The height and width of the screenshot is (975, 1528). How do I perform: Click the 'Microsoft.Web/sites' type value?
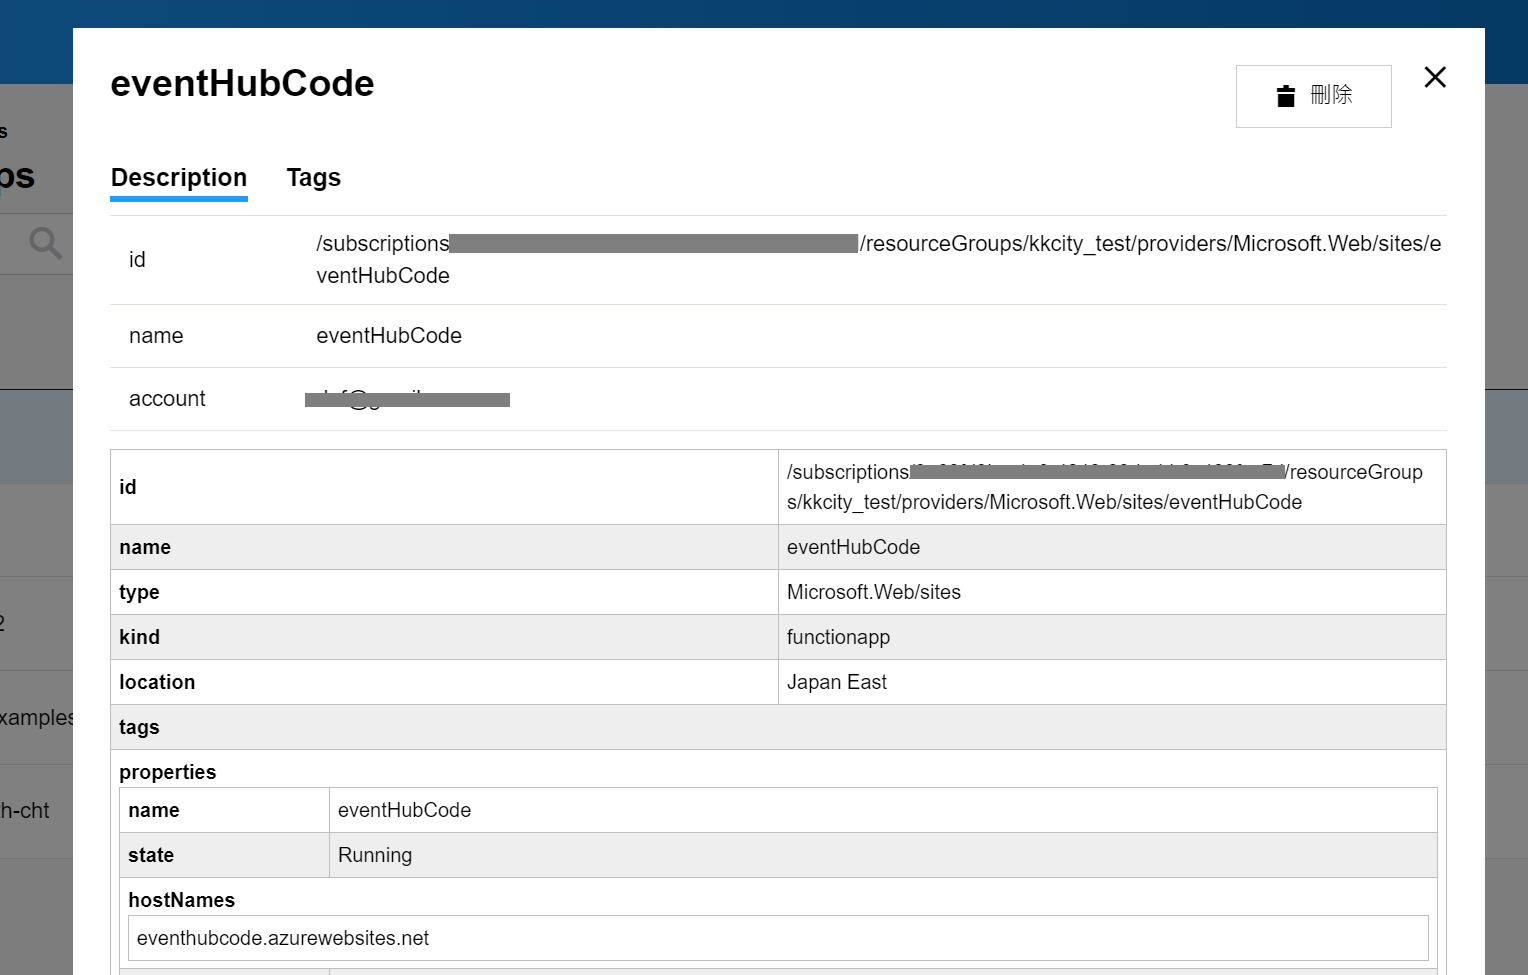pyautogui.click(x=874, y=592)
